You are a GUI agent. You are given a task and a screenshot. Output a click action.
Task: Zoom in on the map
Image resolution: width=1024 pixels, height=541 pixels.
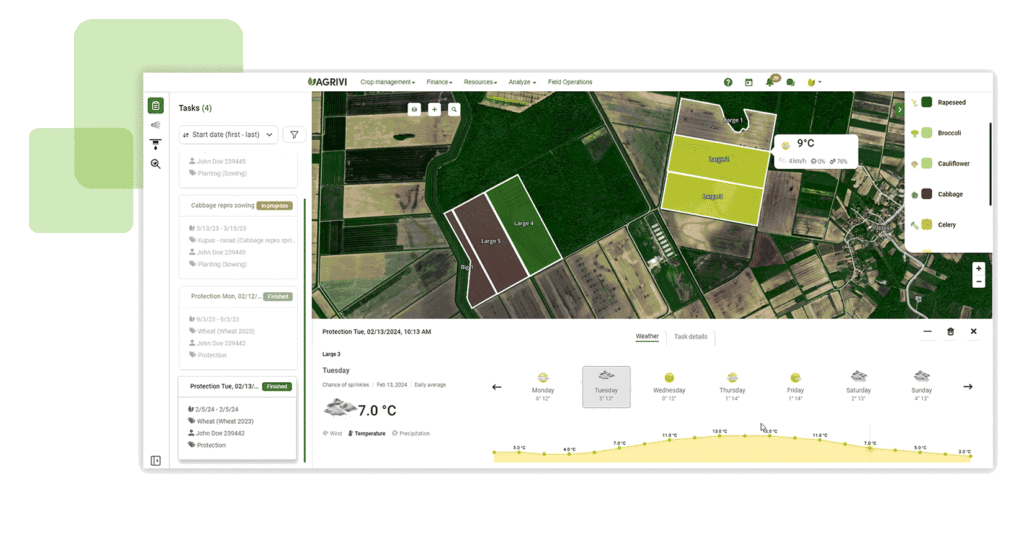click(x=978, y=269)
